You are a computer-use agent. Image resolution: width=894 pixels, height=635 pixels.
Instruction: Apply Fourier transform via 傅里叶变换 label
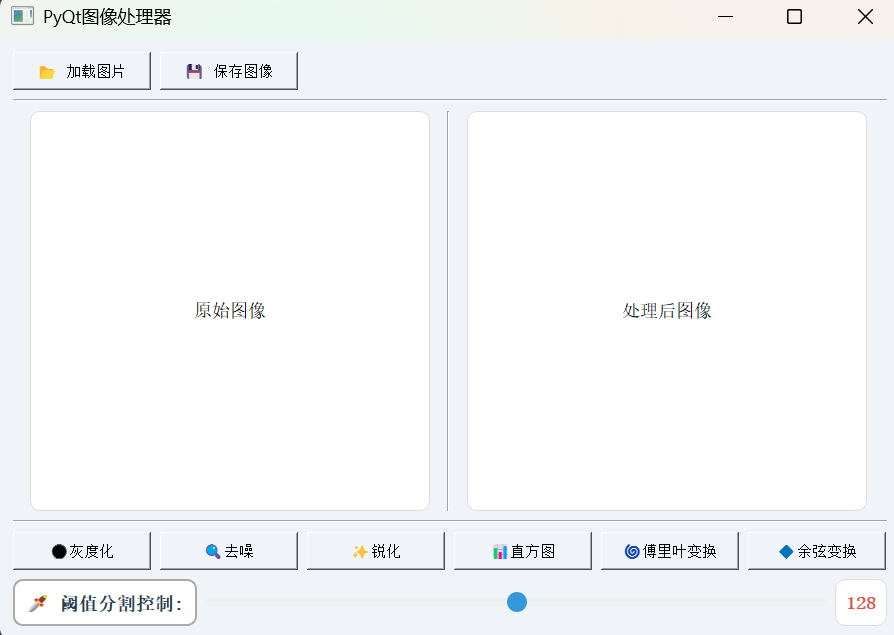(x=679, y=551)
